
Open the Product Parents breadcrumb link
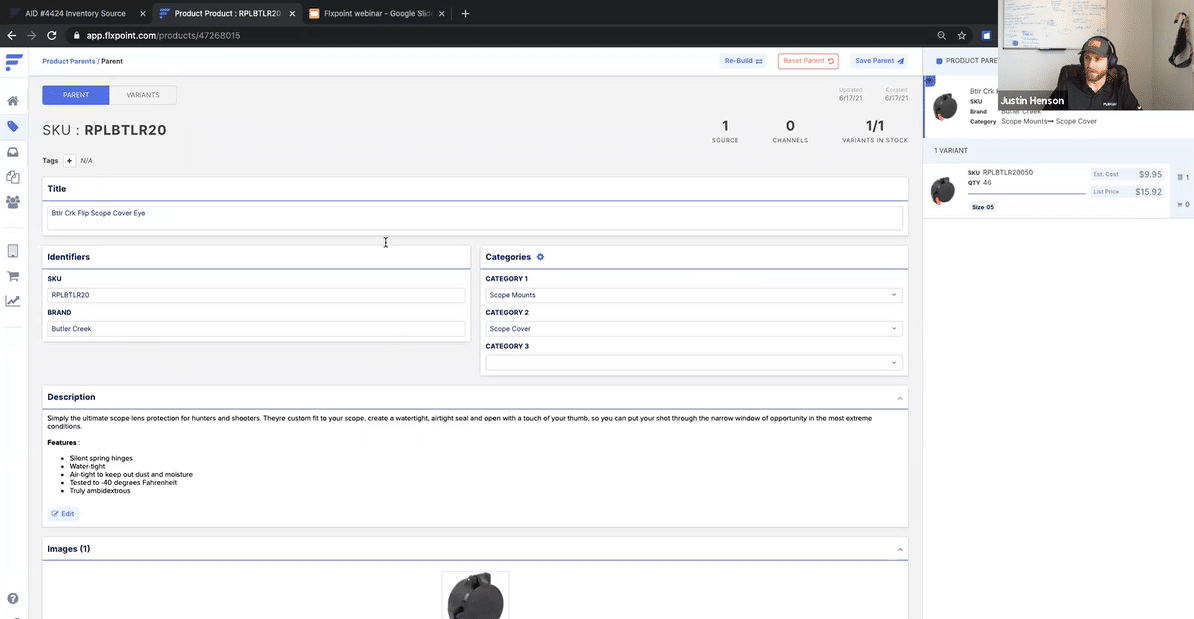click(x=69, y=62)
